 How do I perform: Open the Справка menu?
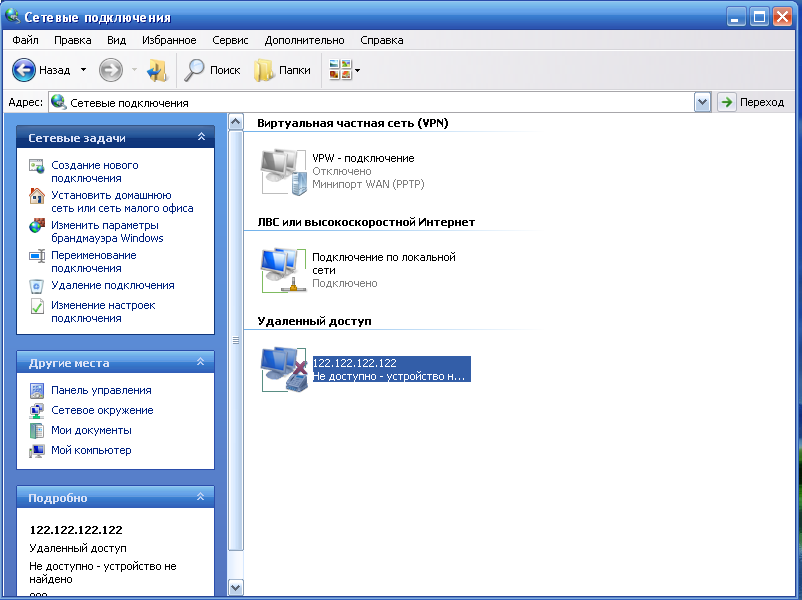(x=382, y=40)
